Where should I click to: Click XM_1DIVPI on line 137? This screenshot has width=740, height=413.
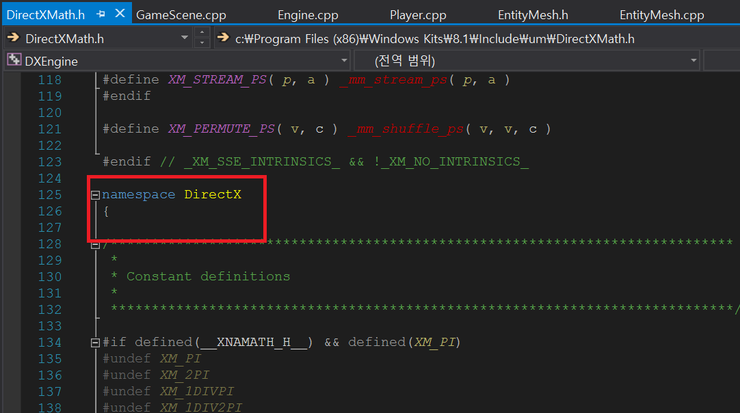pyautogui.click(x=196, y=391)
